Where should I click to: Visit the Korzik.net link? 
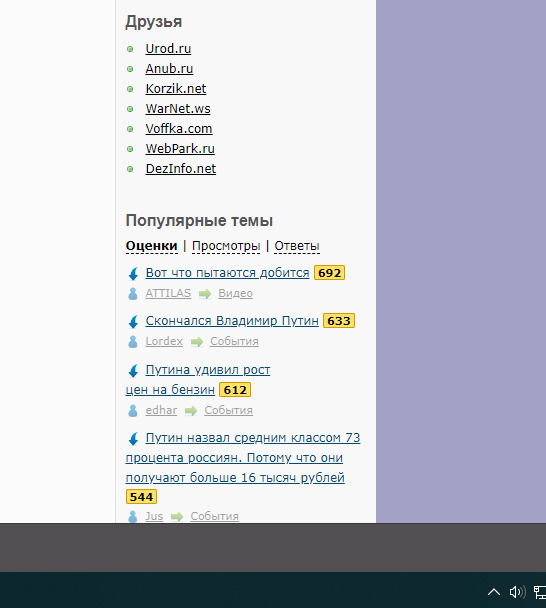click(x=176, y=89)
